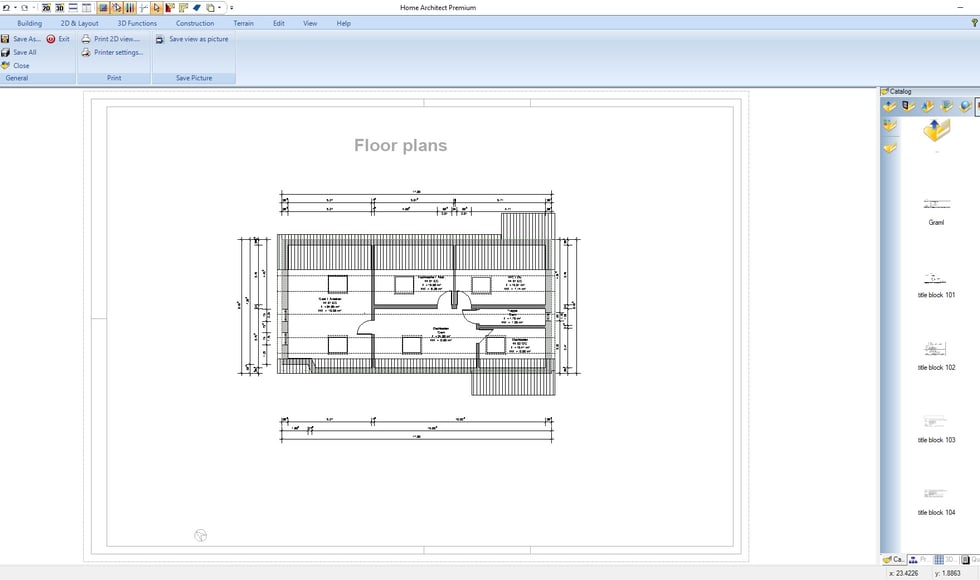Viewport: 980px width, 580px height.
Task: Open the Help ribbon tab
Action: tap(344, 23)
